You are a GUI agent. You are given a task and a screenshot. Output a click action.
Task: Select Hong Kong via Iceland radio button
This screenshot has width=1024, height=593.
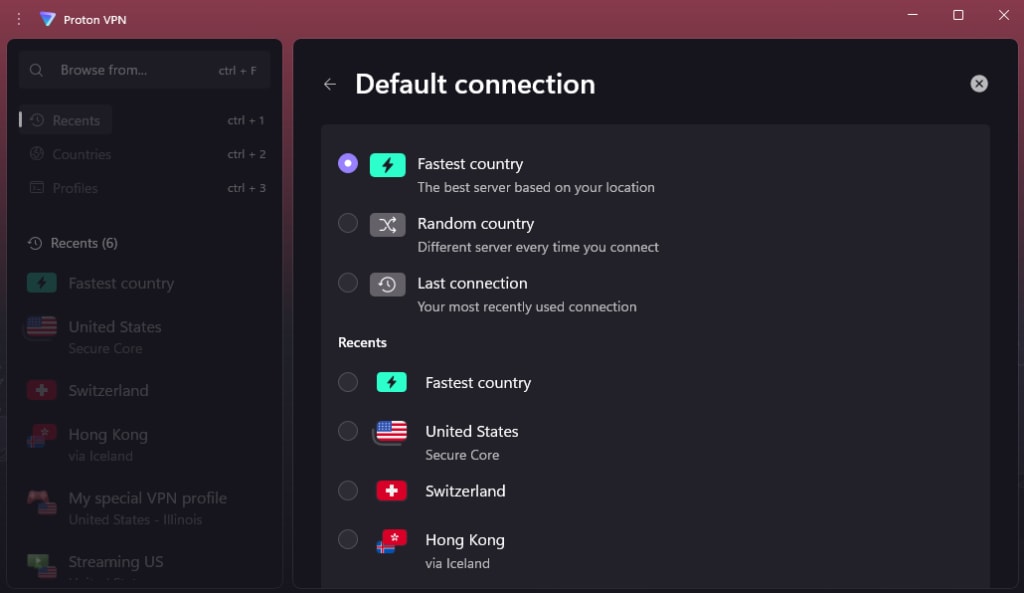[348, 539]
